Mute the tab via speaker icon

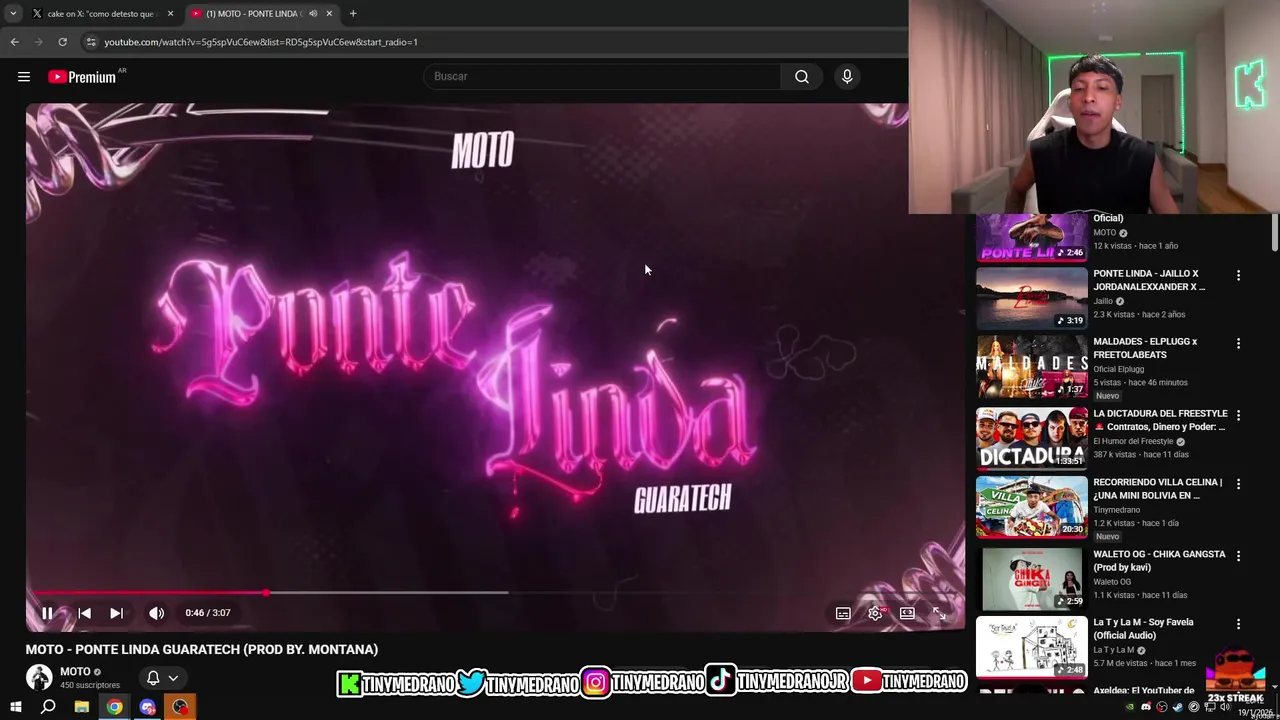click(x=313, y=14)
